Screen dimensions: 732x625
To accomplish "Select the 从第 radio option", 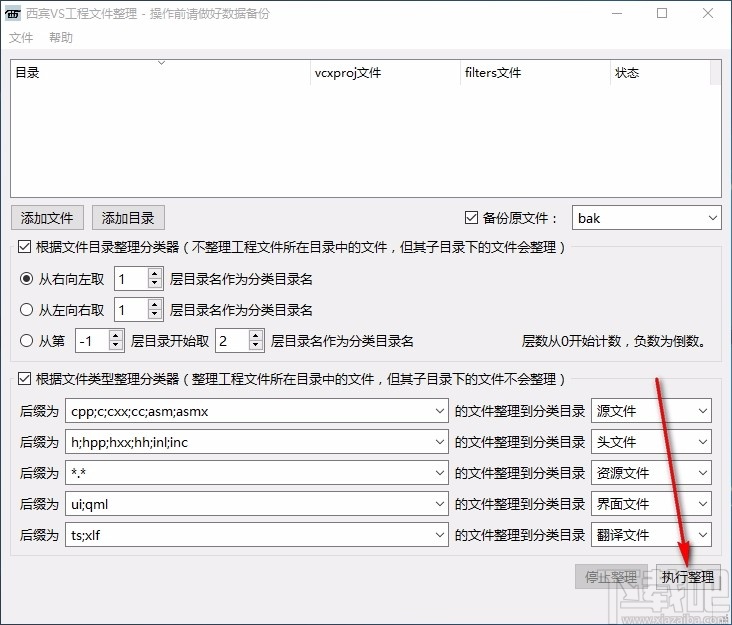I will pyautogui.click(x=27, y=341).
